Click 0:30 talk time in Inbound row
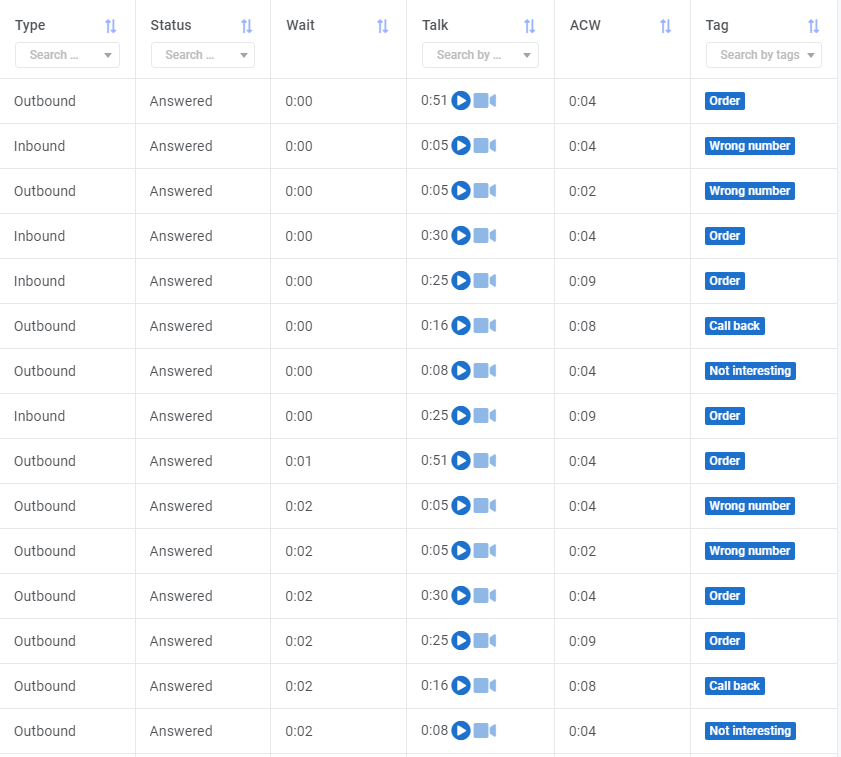The width and height of the screenshot is (841, 757). 434,236
